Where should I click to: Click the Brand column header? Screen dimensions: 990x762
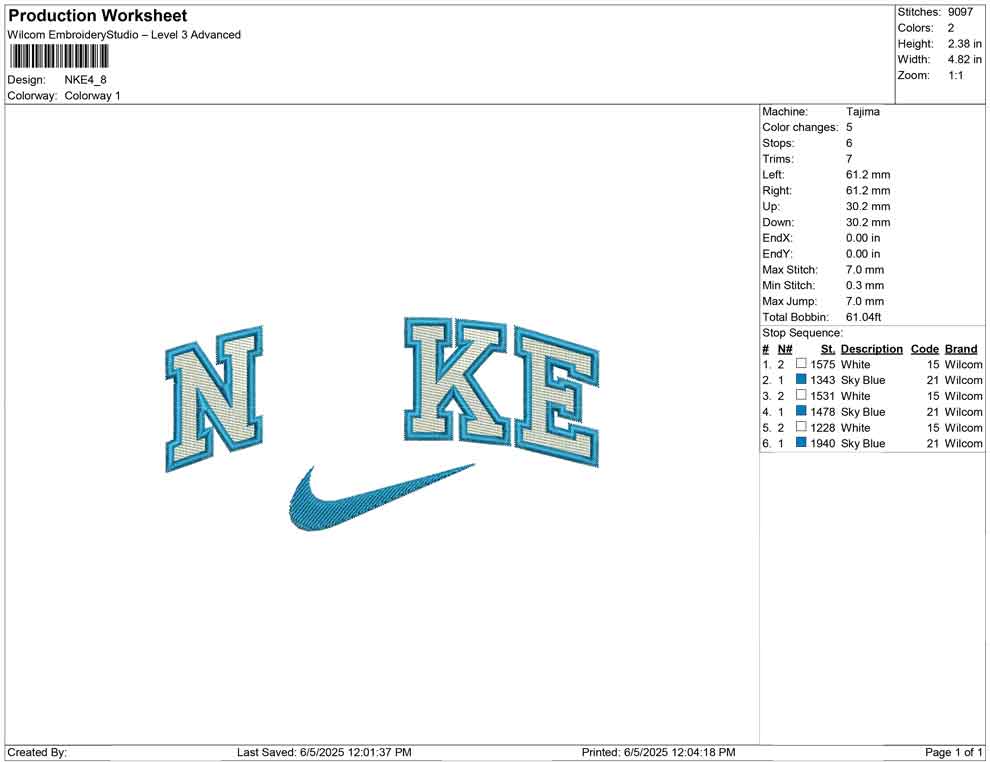961,348
